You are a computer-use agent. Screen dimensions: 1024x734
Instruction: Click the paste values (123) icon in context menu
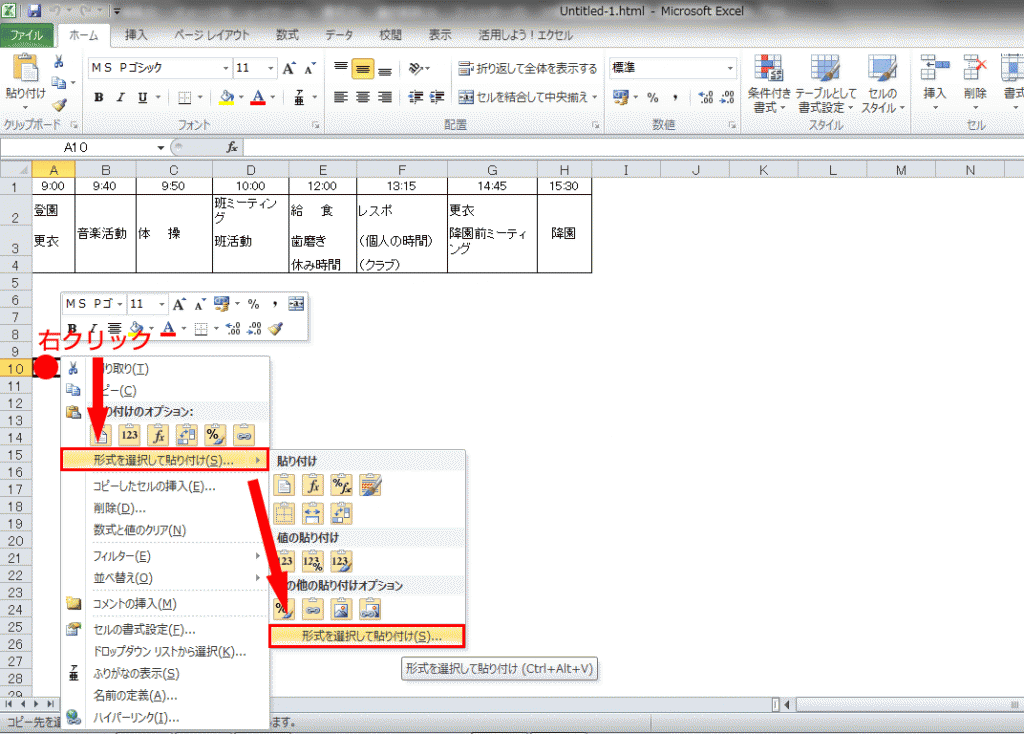pyautogui.click(x=129, y=435)
